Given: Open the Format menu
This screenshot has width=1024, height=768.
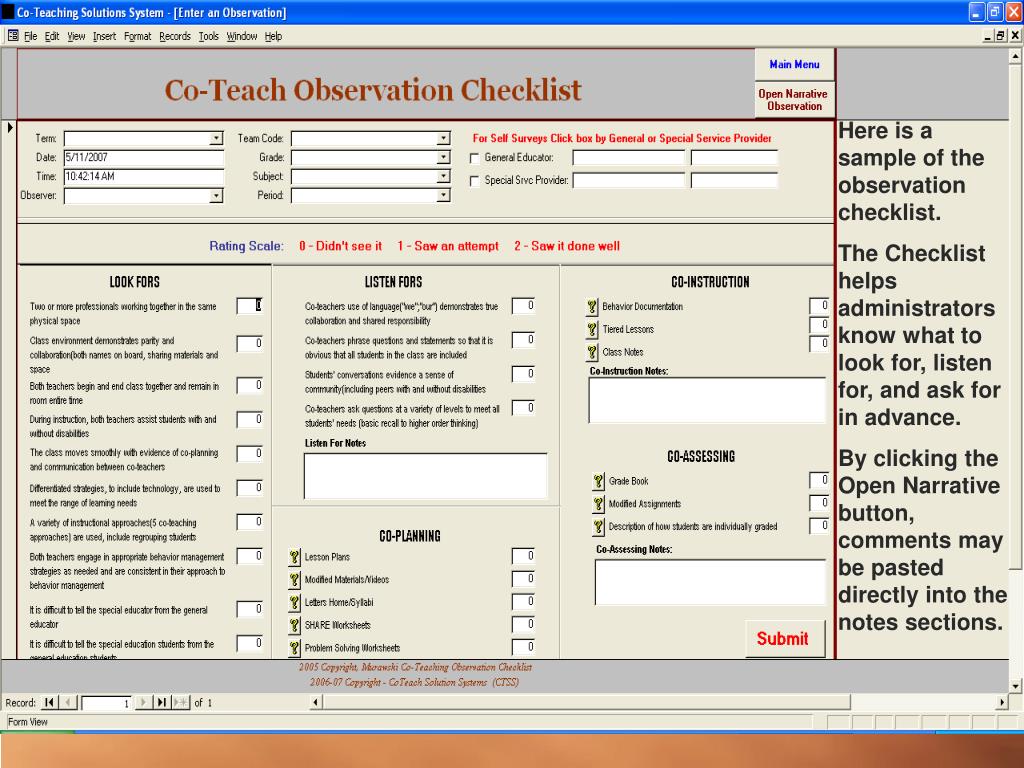Looking at the screenshot, I should pyautogui.click(x=137, y=36).
